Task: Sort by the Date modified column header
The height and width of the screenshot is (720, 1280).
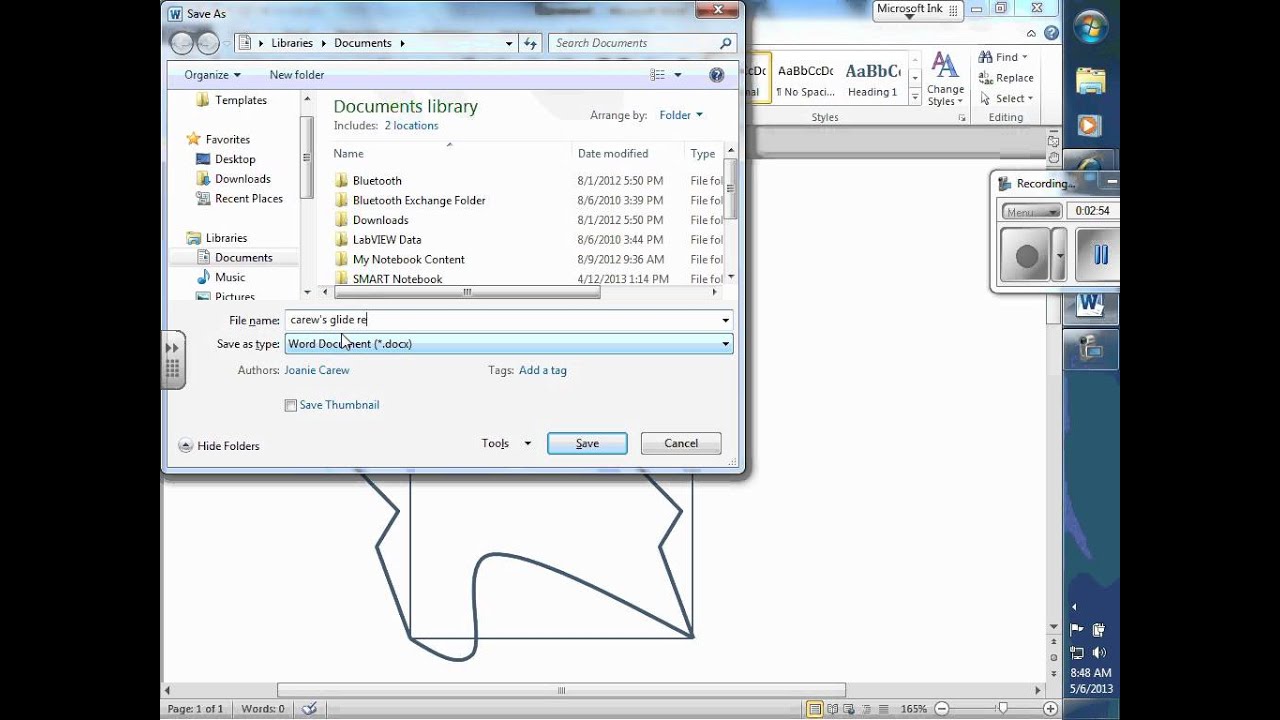Action: [613, 154]
